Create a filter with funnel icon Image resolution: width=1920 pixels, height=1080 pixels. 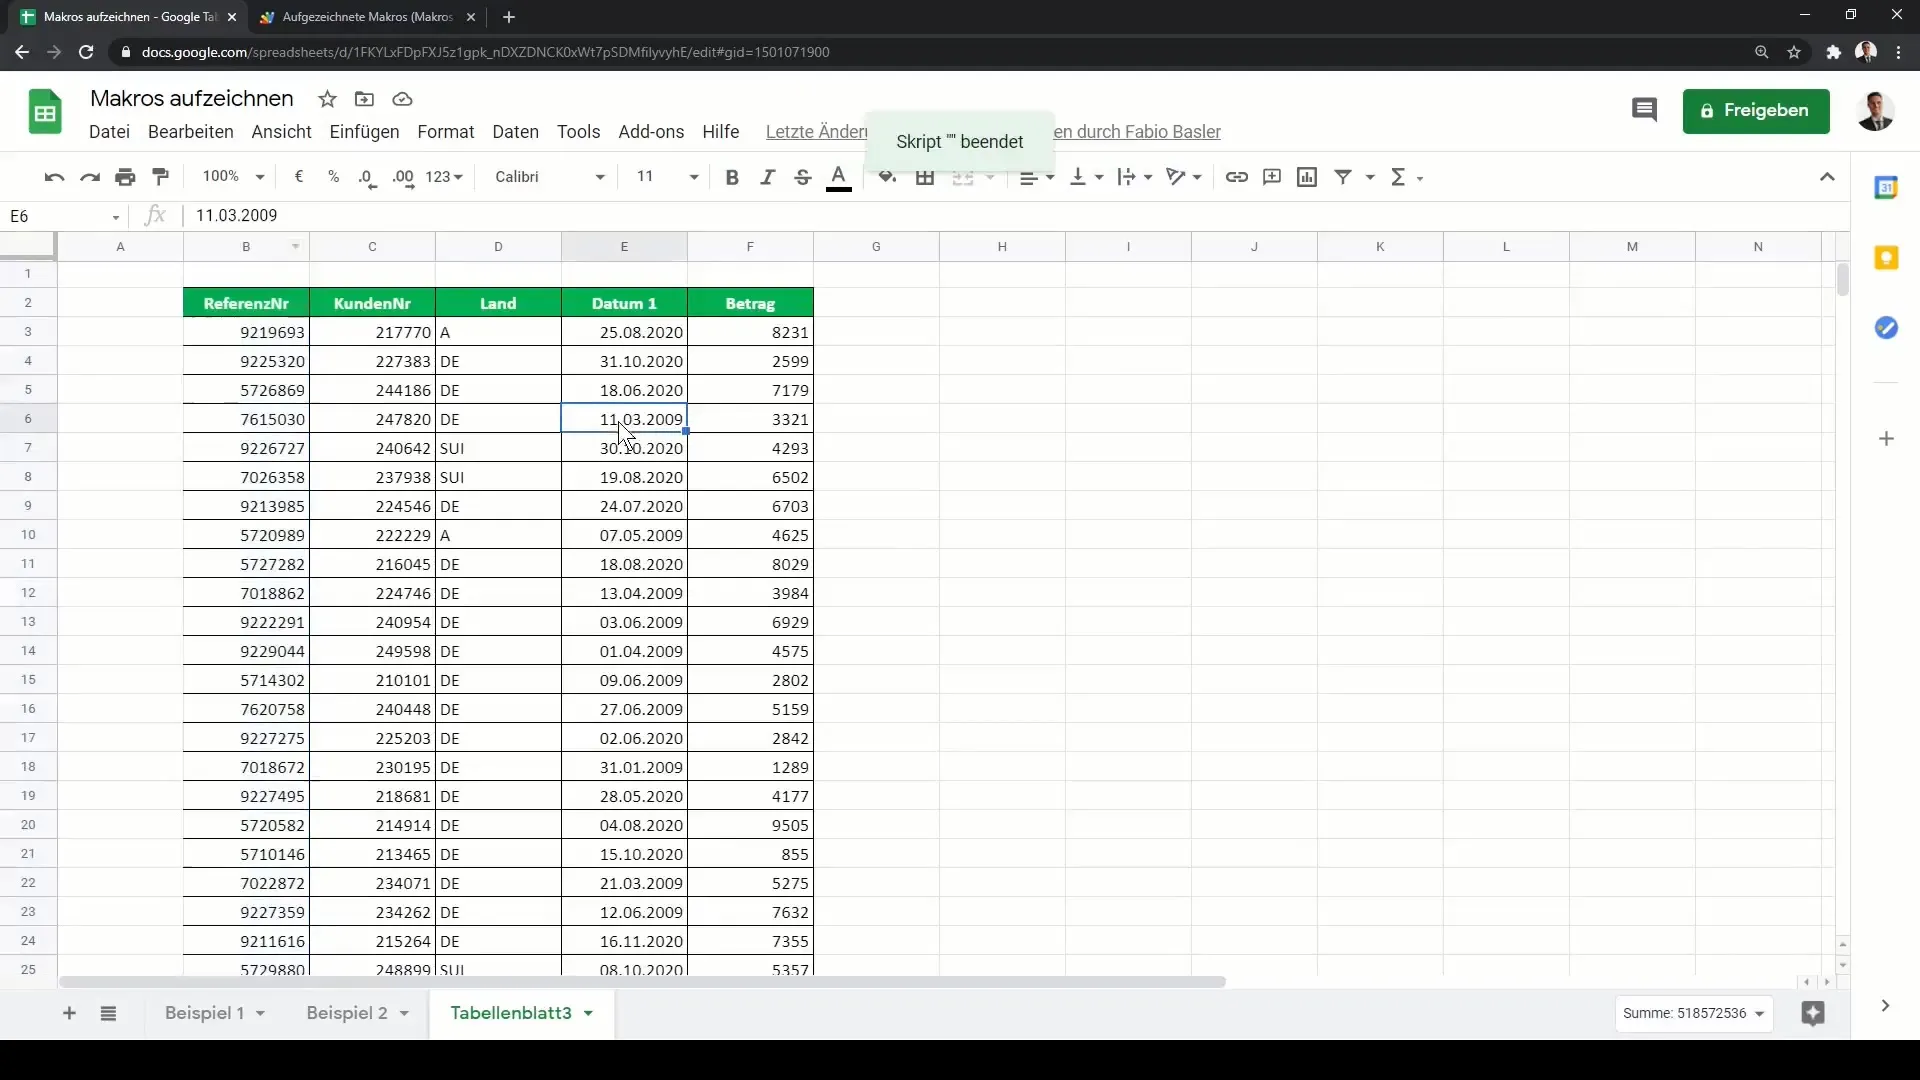point(1344,177)
